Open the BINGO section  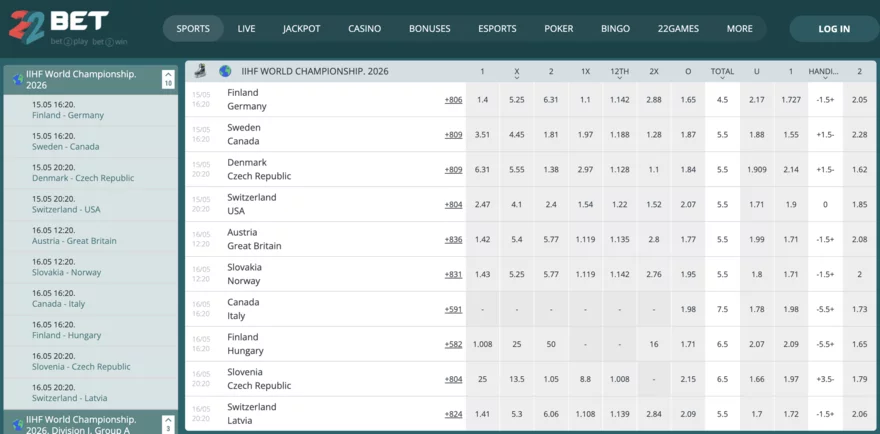point(615,29)
